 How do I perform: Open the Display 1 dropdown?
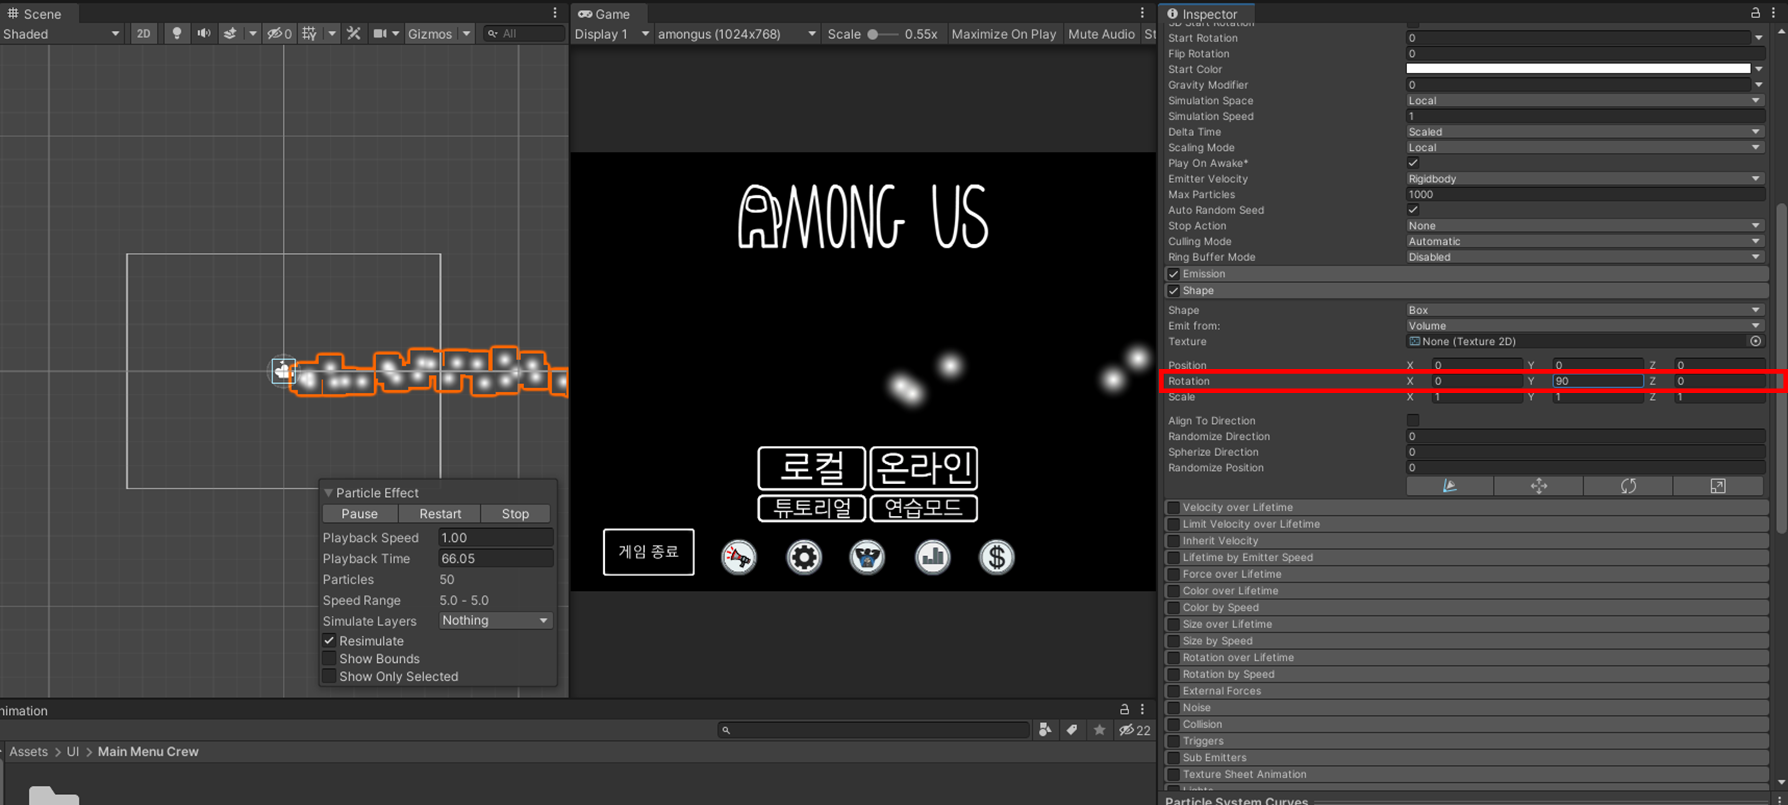point(612,34)
